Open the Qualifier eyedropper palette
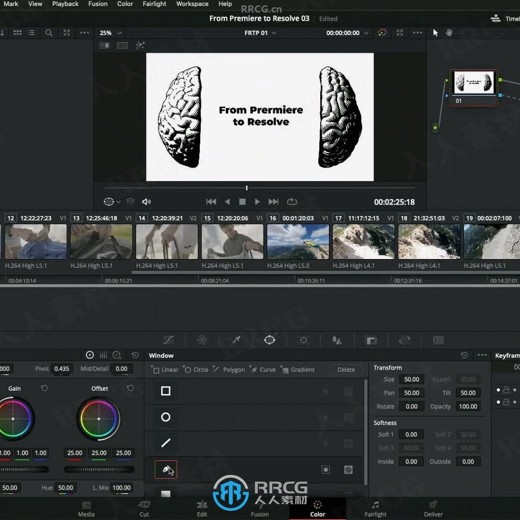Image resolution: width=520 pixels, height=520 pixels. tap(236, 340)
